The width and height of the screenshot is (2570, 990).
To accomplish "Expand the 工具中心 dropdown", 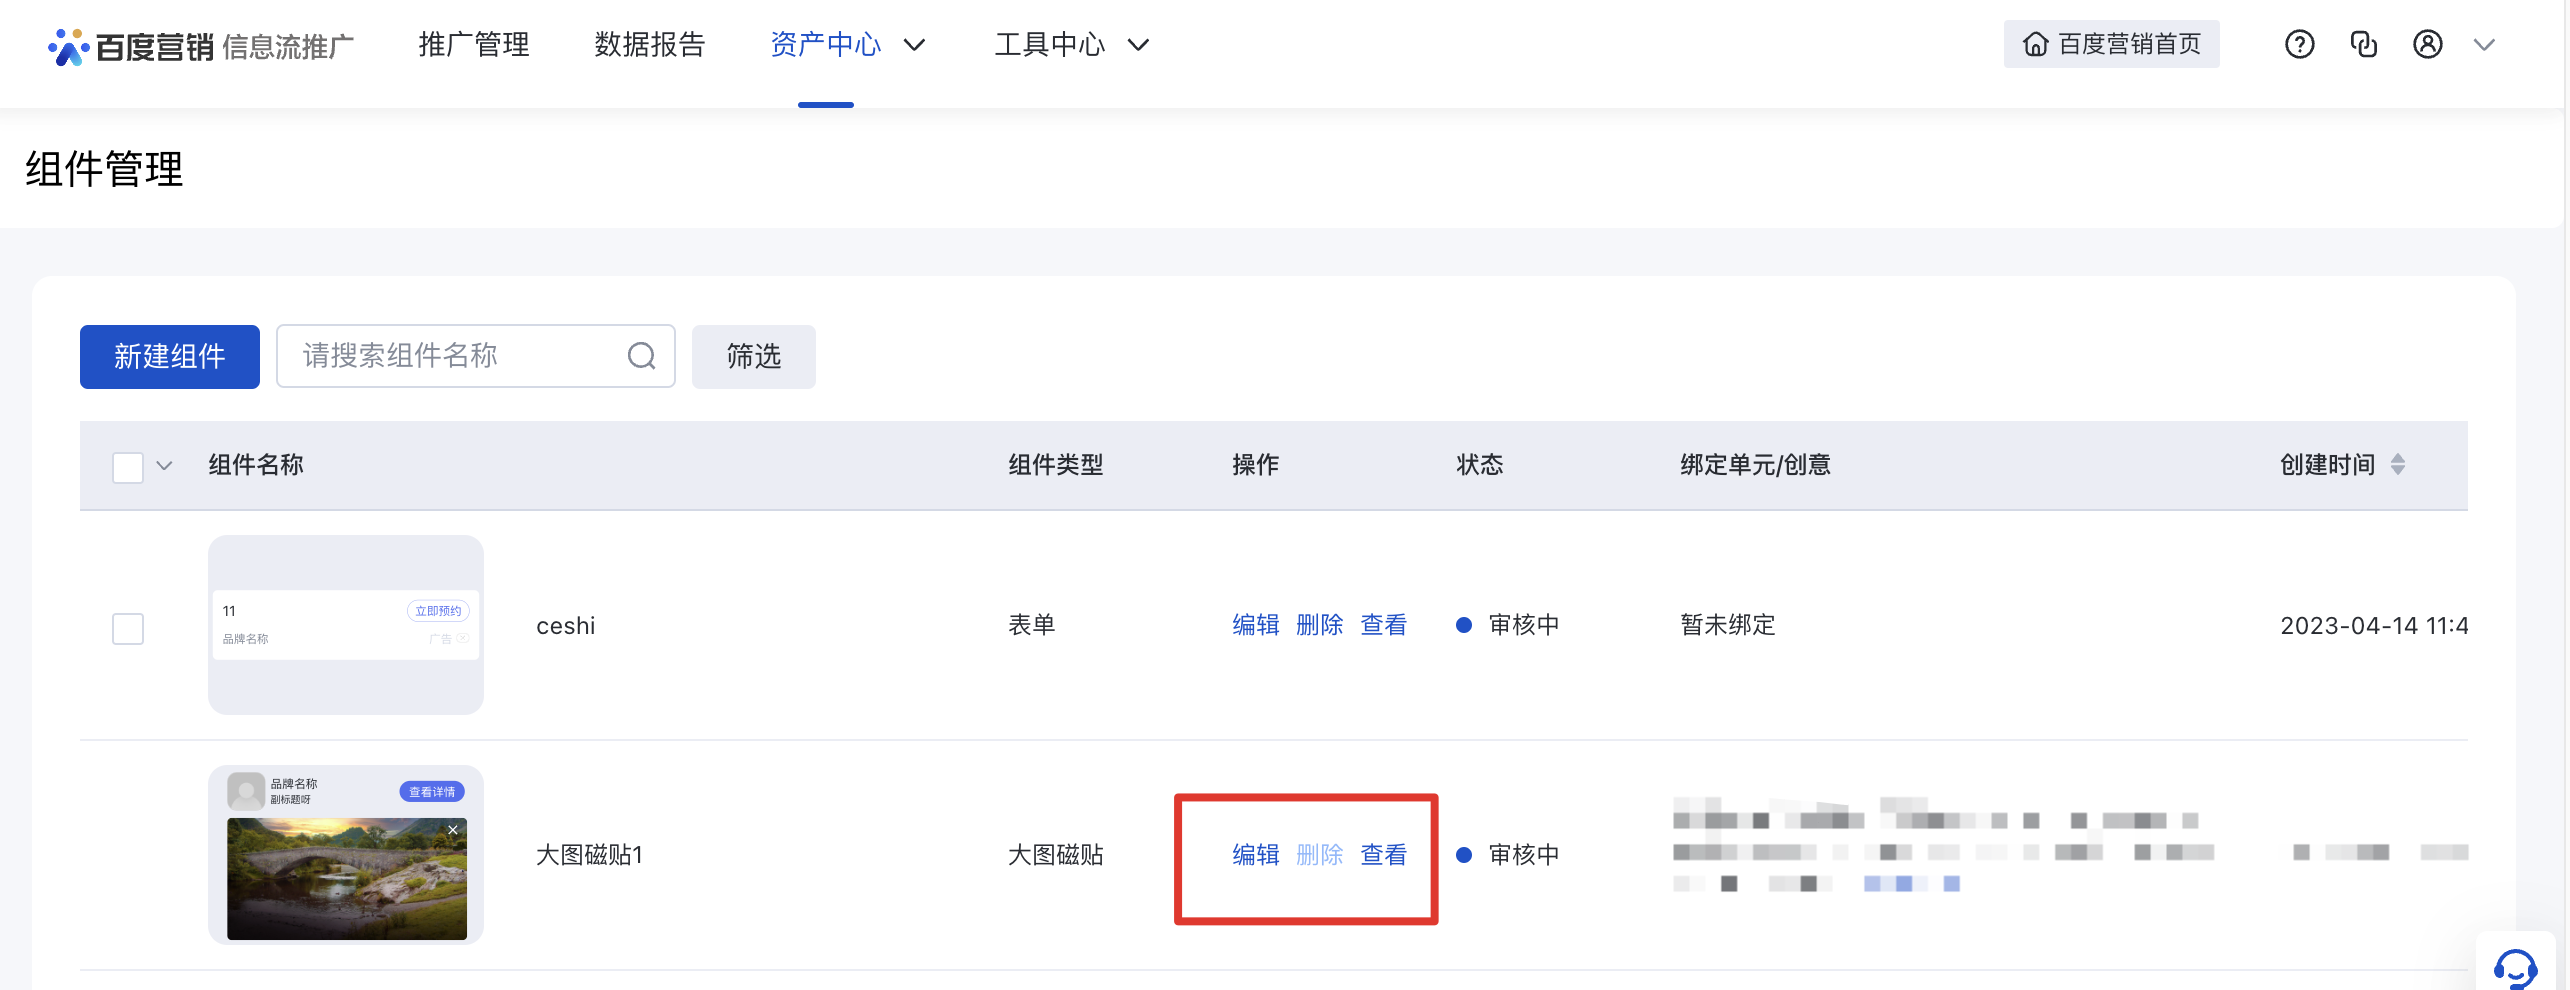I will [x=1138, y=45].
